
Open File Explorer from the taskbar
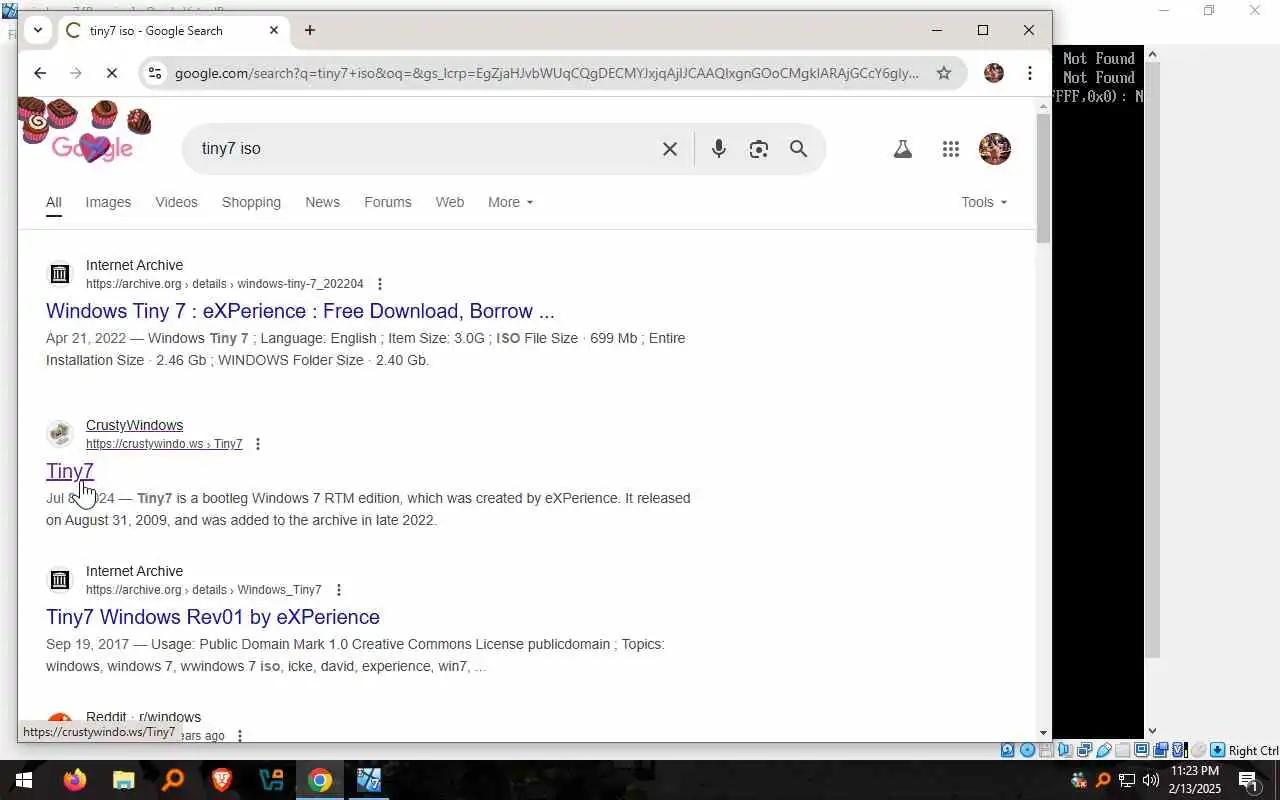pyautogui.click(x=123, y=780)
